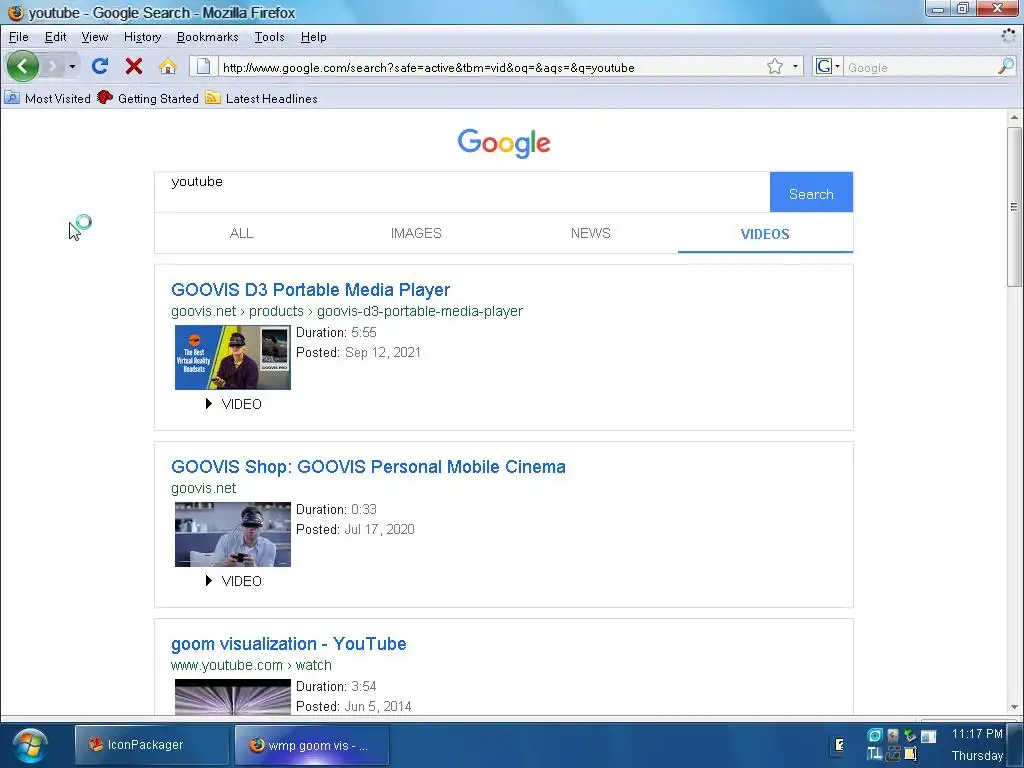1024x768 pixels.
Task: Click the vertical scrollbar thumb
Action: click(x=1014, y=206)
